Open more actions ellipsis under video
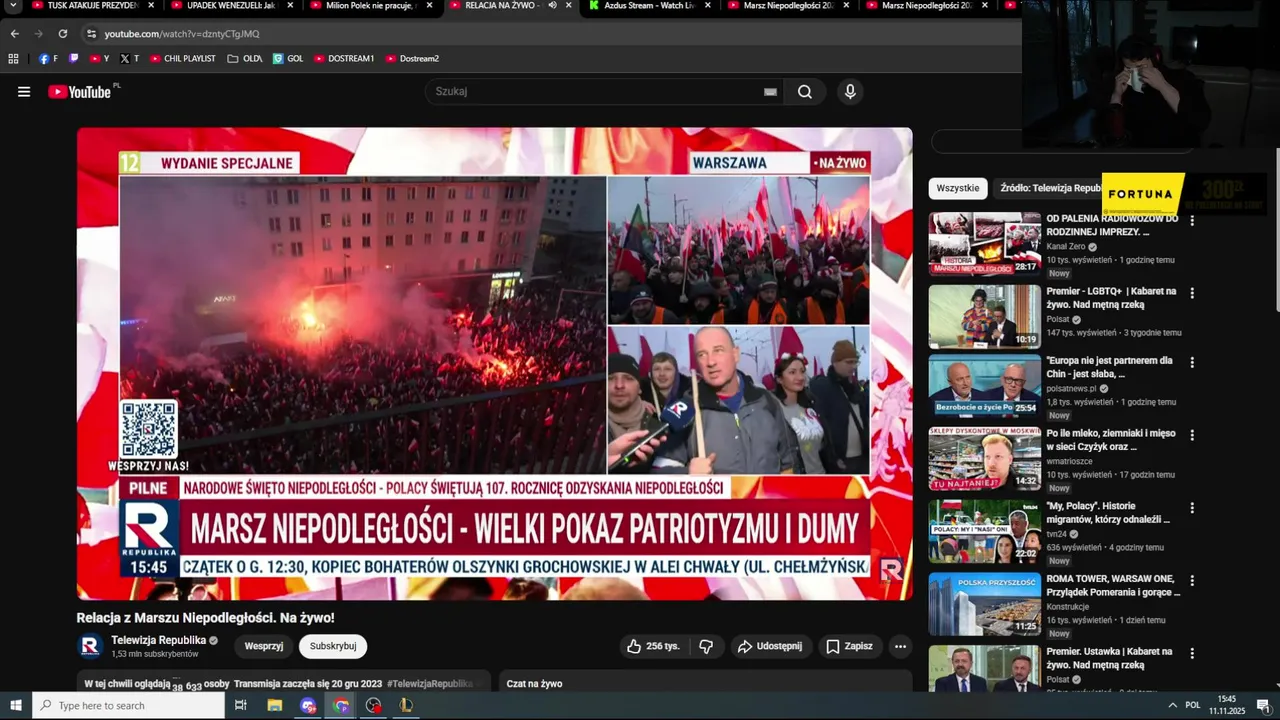 click(x=900, y=646)
